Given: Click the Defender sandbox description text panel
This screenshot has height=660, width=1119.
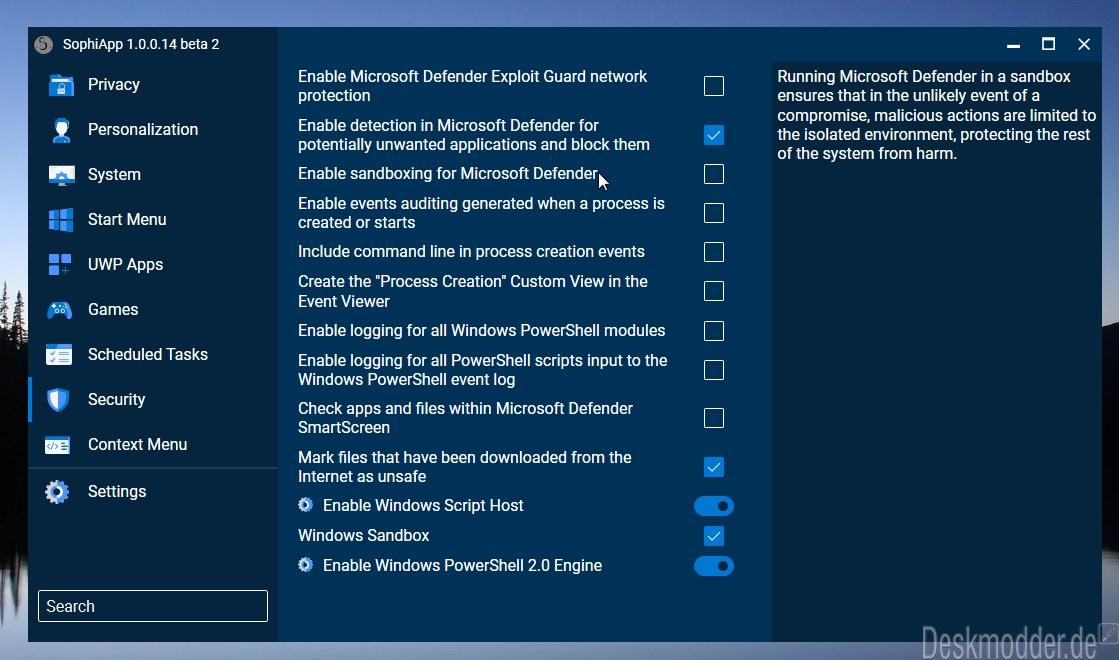Looking at the screenshot, I should (x=936, y=115).
